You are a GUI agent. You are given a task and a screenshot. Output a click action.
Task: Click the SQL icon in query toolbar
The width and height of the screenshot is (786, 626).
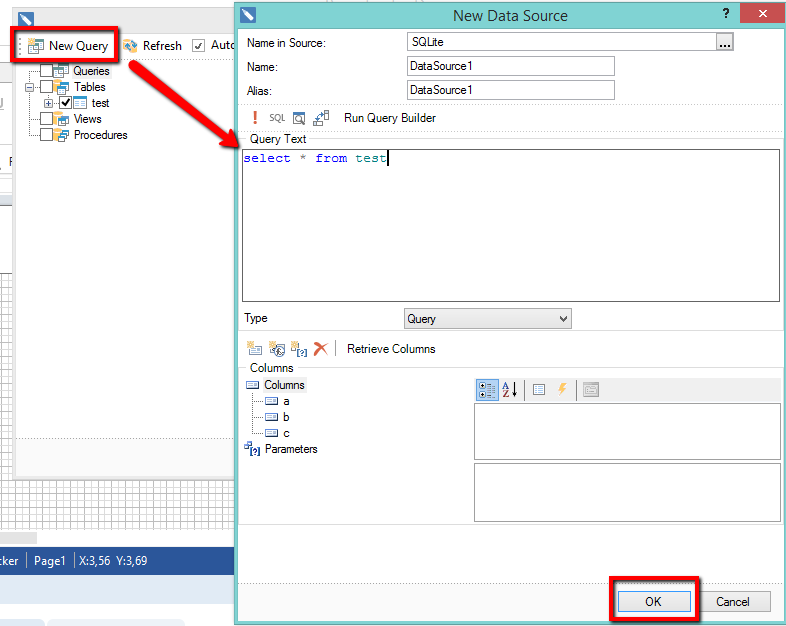[277, 118]
